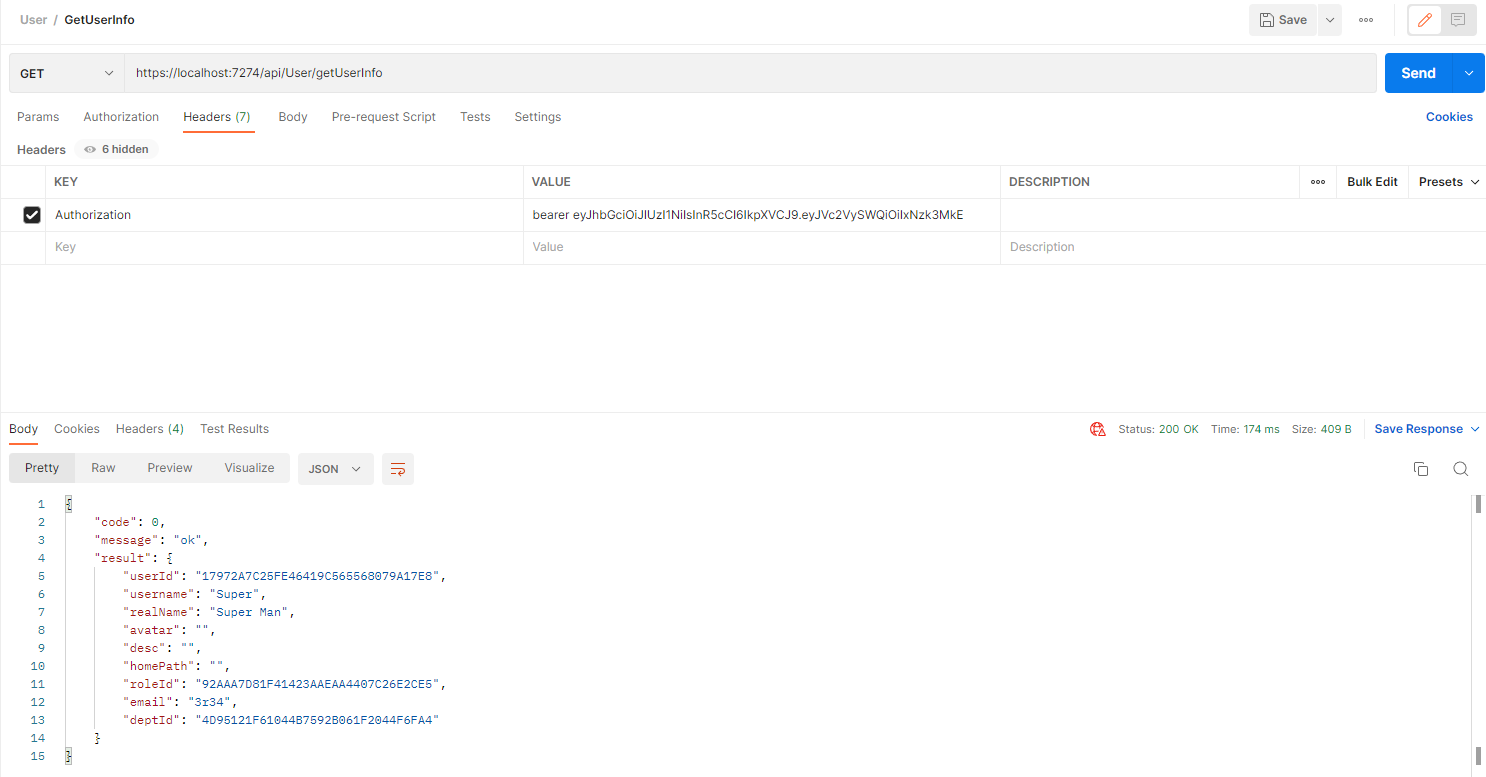The height and width of the screenshot is (777, 1486).
Task: Open the comments panel icon
Action: pyautogui.click(x=1458, y=20)
